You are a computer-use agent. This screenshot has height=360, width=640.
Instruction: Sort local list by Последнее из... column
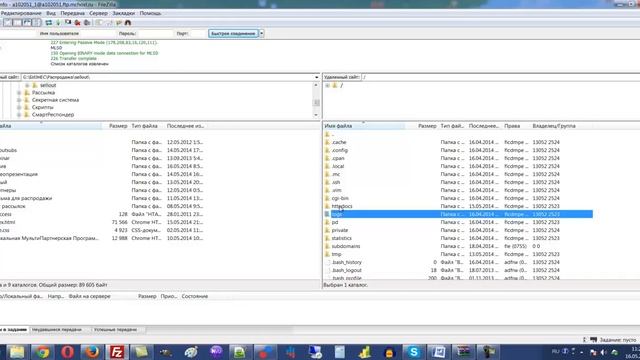[186, 126]
